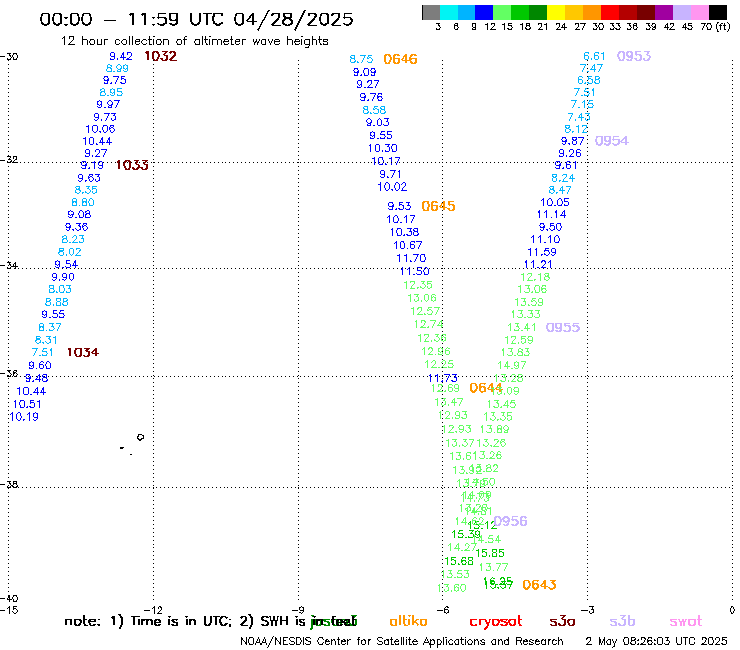Click the 11.14 wave height value
The width and height of the screenshot is (740, 650).
(x=552, y=214)
